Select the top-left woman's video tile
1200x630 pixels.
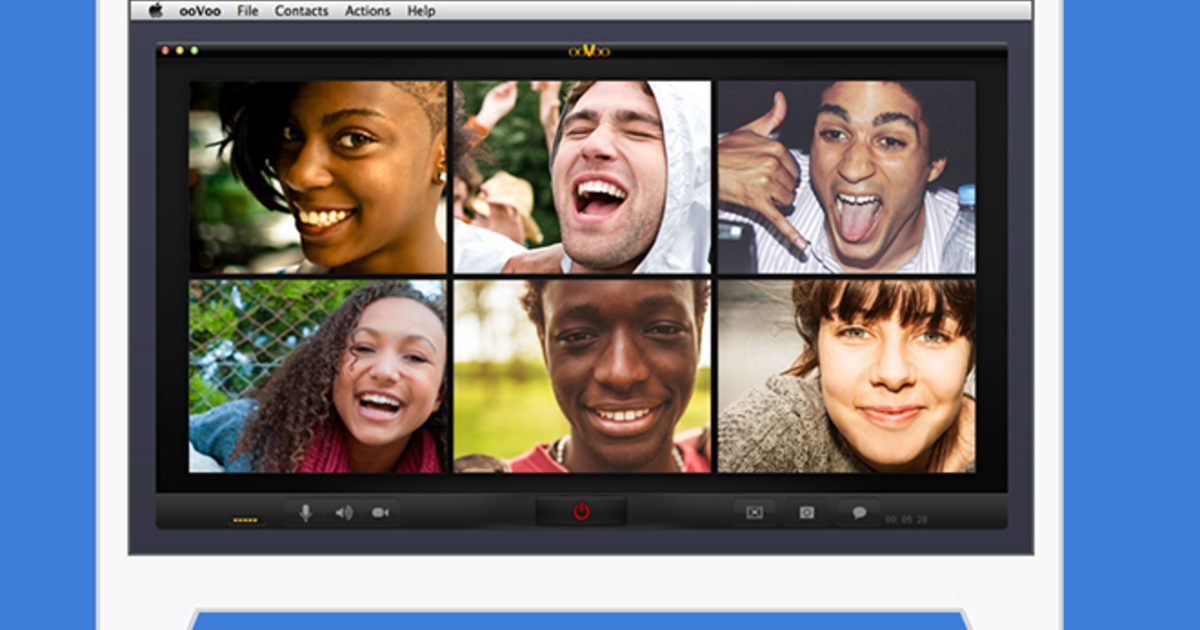coord(318,177)
